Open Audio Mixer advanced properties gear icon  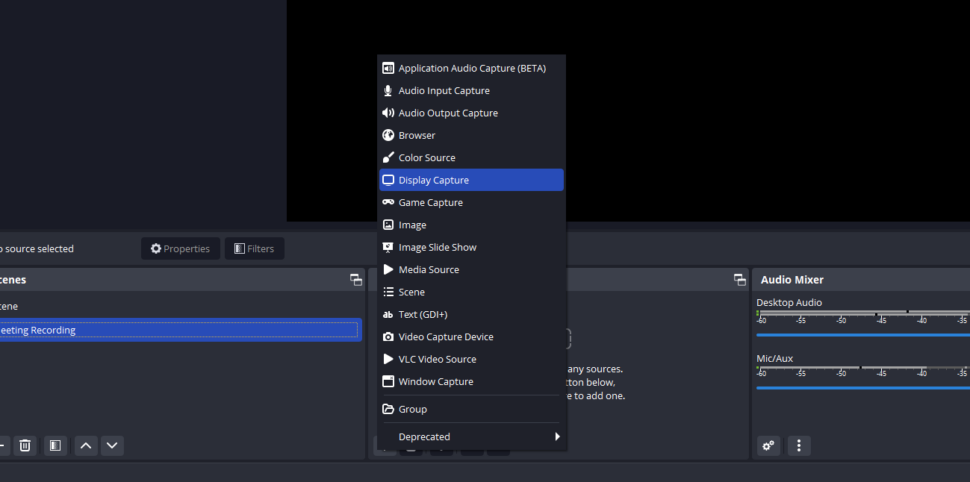pyautogui.click(x=768, y=445)
